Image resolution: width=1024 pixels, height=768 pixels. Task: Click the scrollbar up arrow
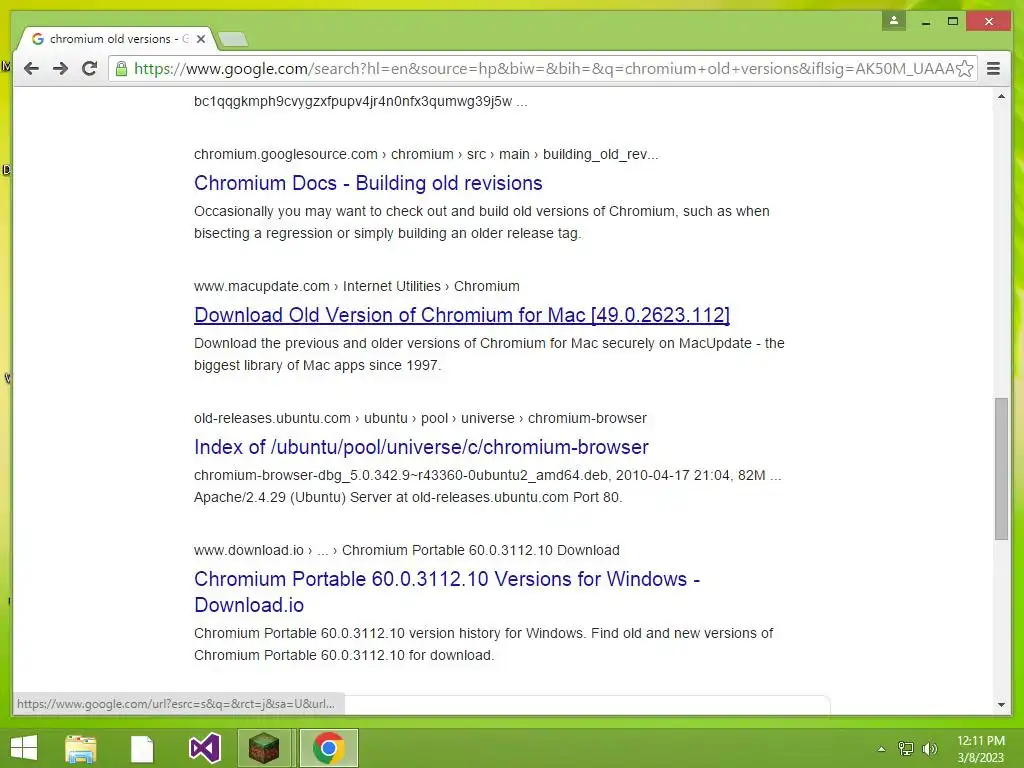(x=1001, y=97)
